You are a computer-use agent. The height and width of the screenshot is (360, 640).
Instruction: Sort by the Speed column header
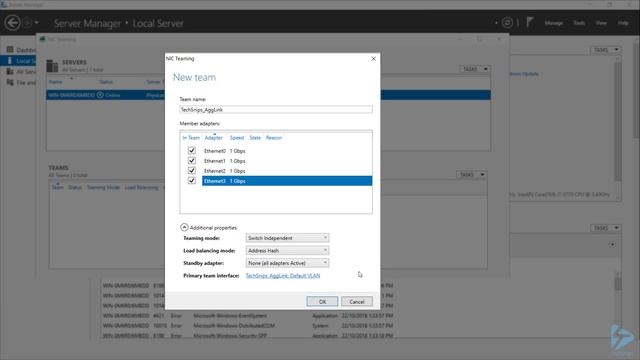coord(237,138)
